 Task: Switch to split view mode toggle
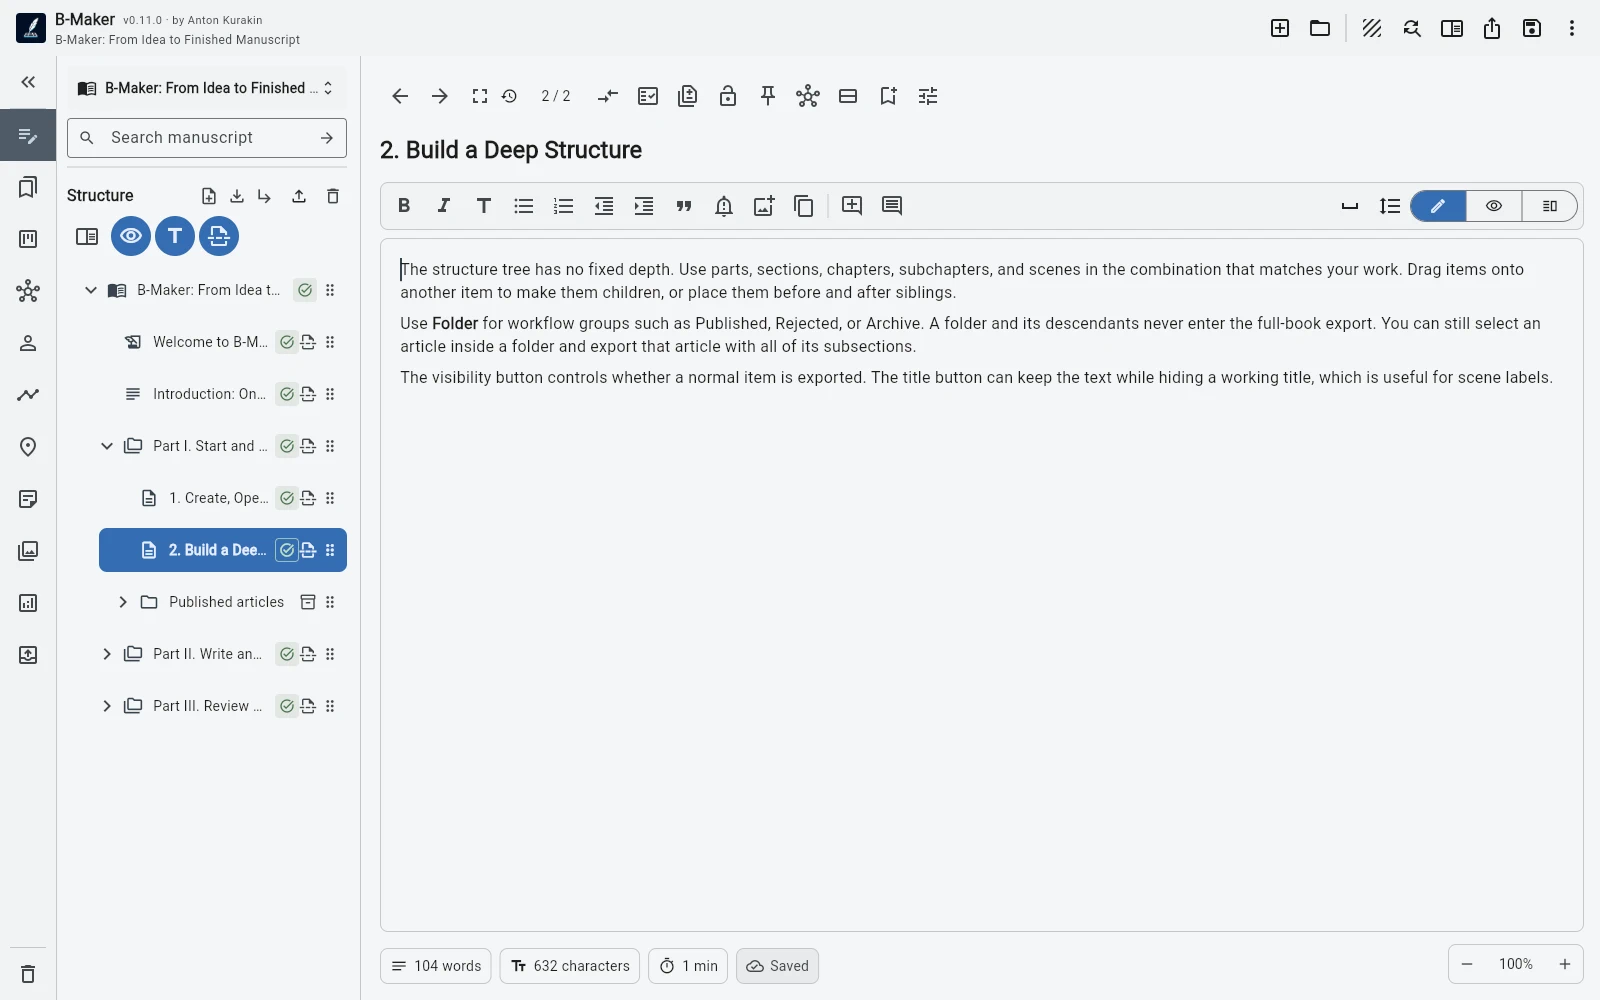click(x=1550, y=206)
